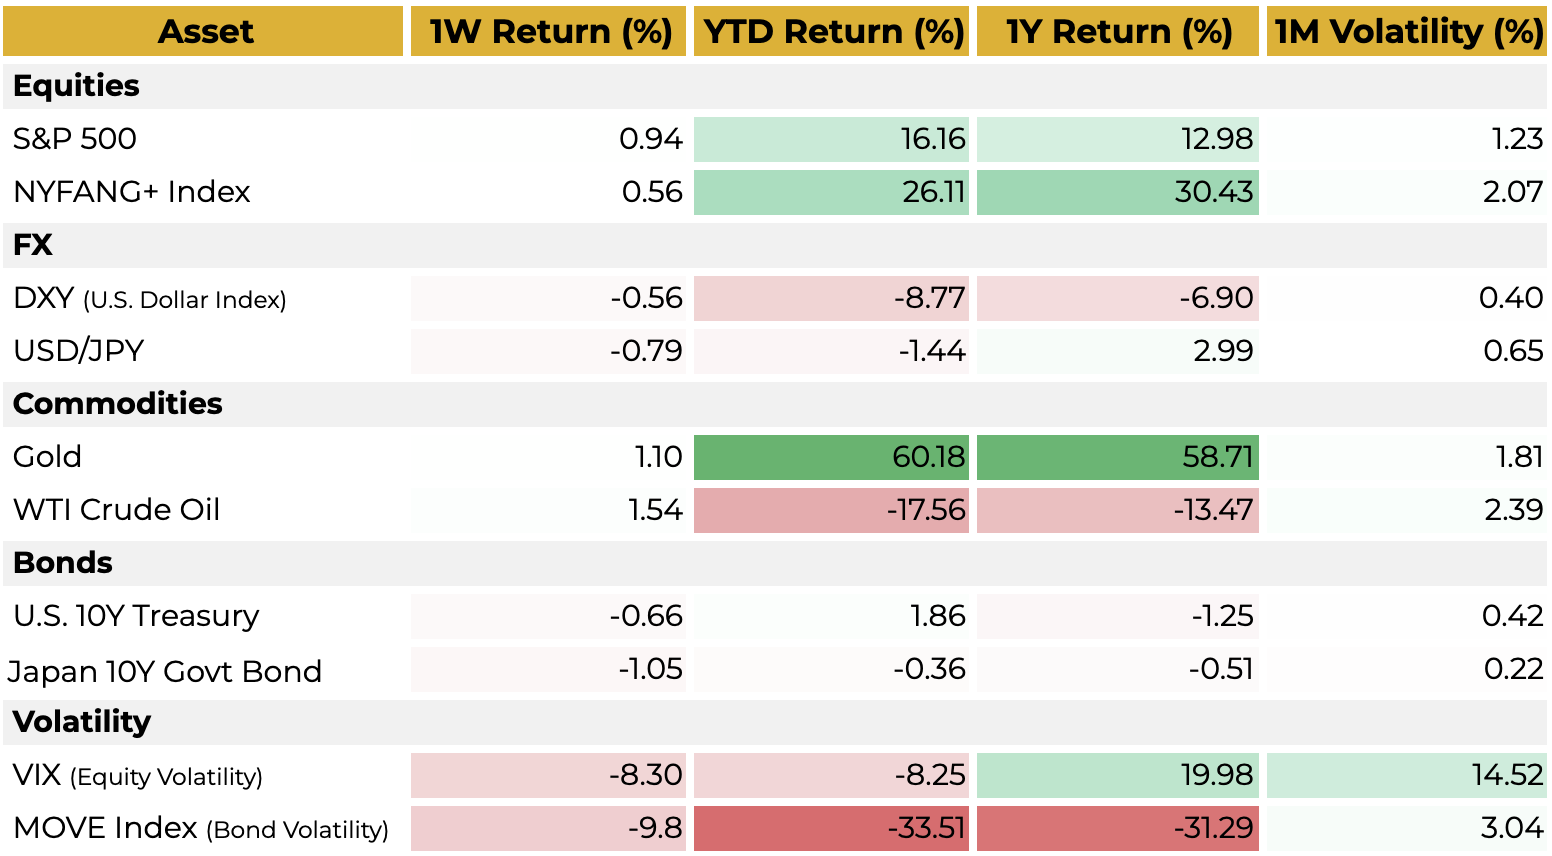Click the Commodities section heading

click(117, 404)
